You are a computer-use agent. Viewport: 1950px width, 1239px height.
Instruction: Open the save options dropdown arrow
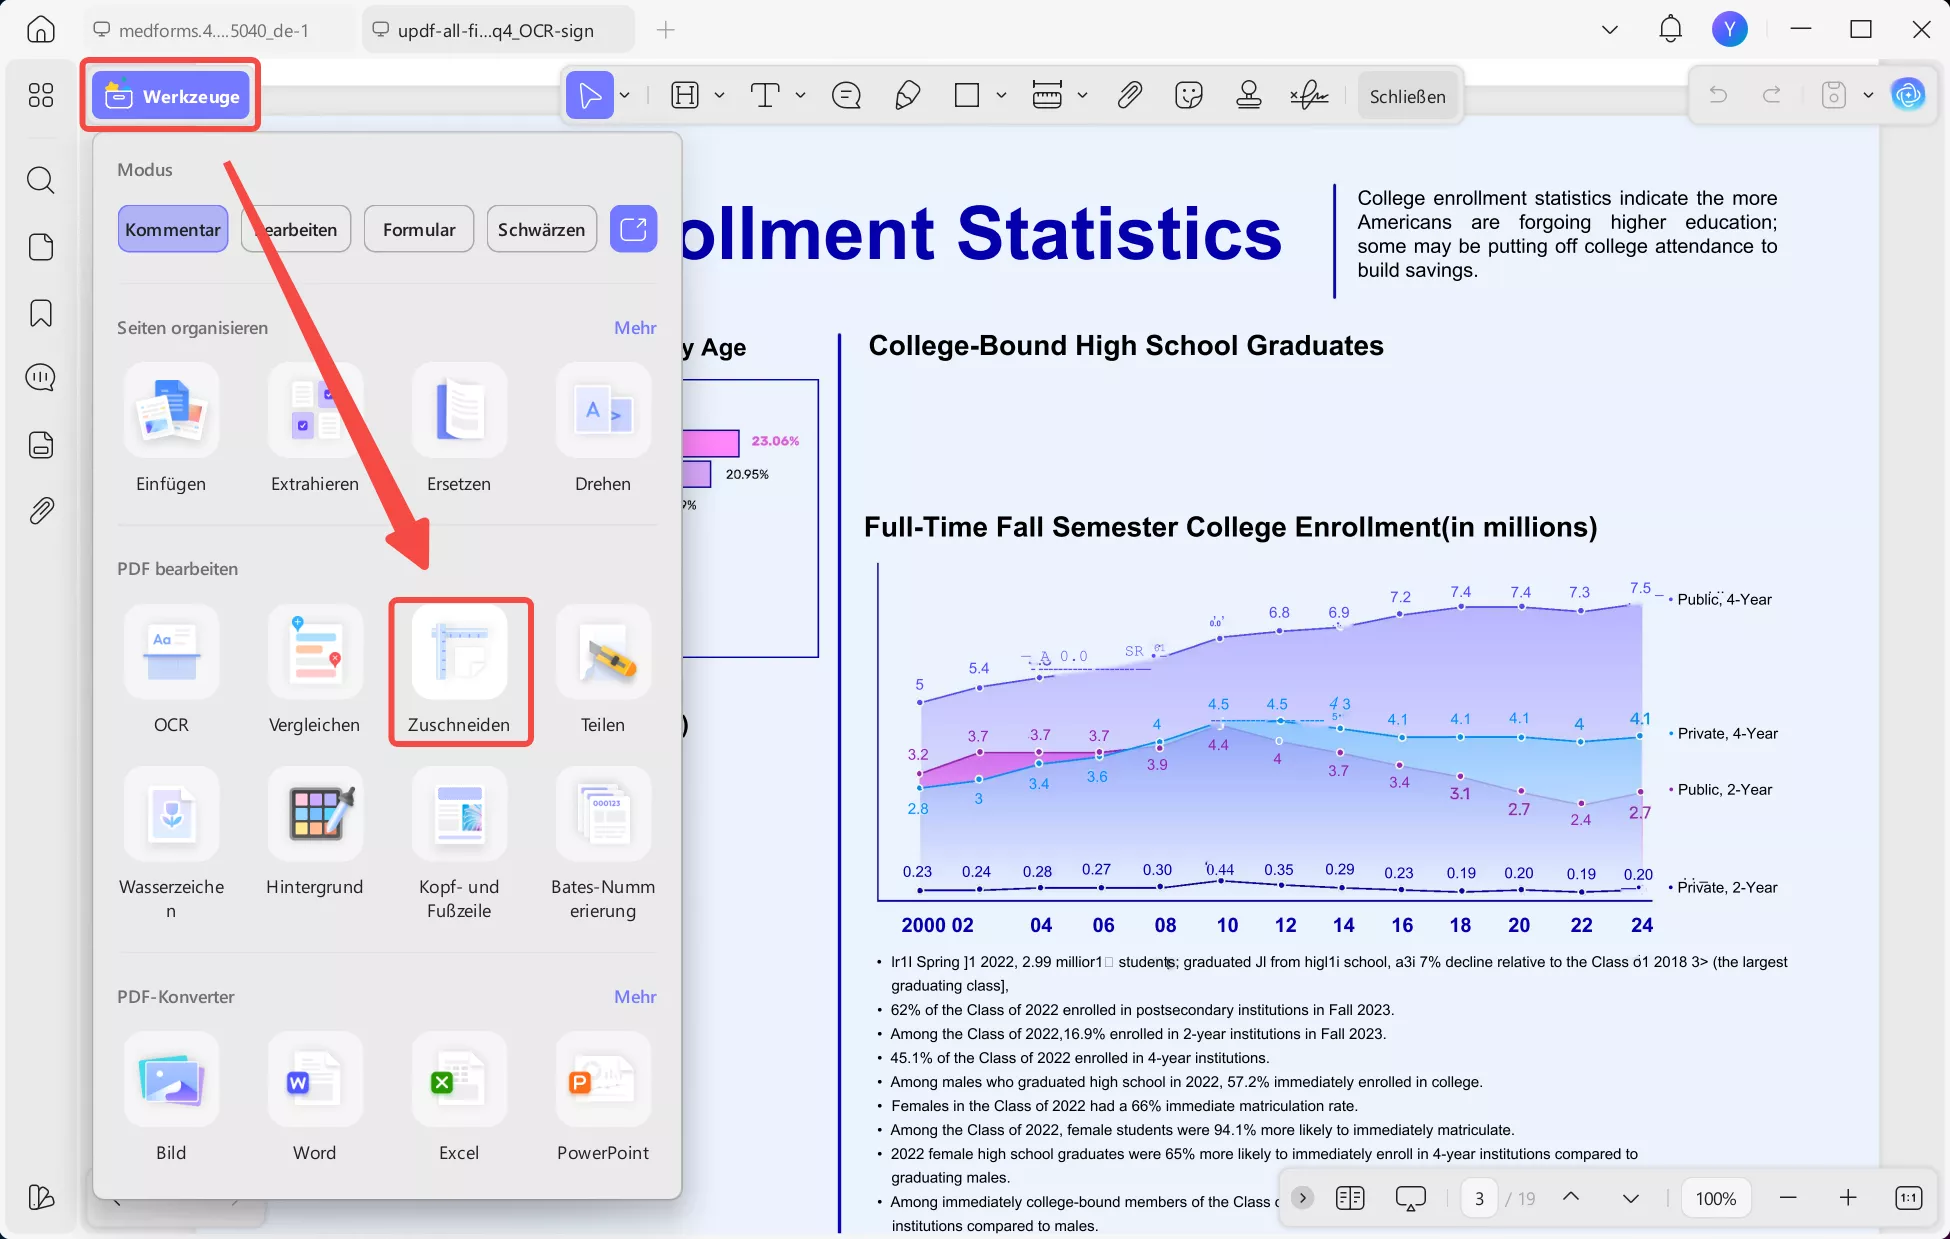tap(1868, 96)
